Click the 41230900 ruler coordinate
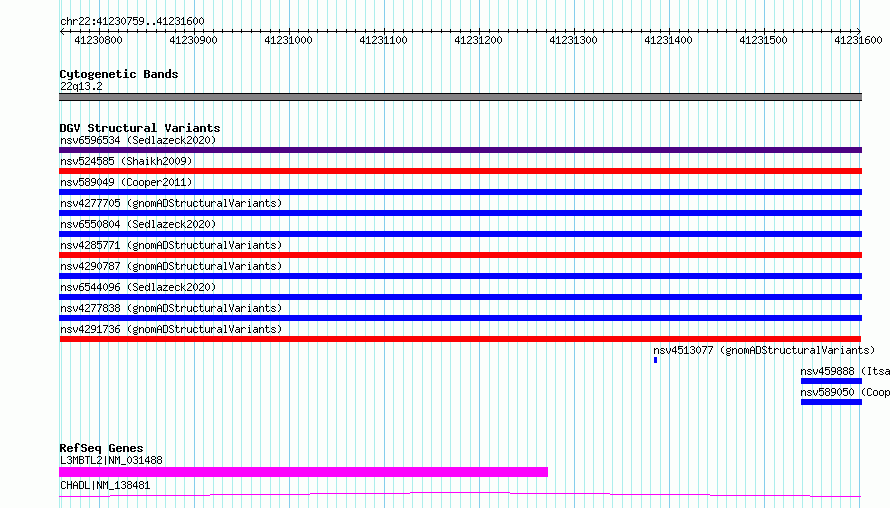Screen dimensions: 890x508 (x=194, y=40)
